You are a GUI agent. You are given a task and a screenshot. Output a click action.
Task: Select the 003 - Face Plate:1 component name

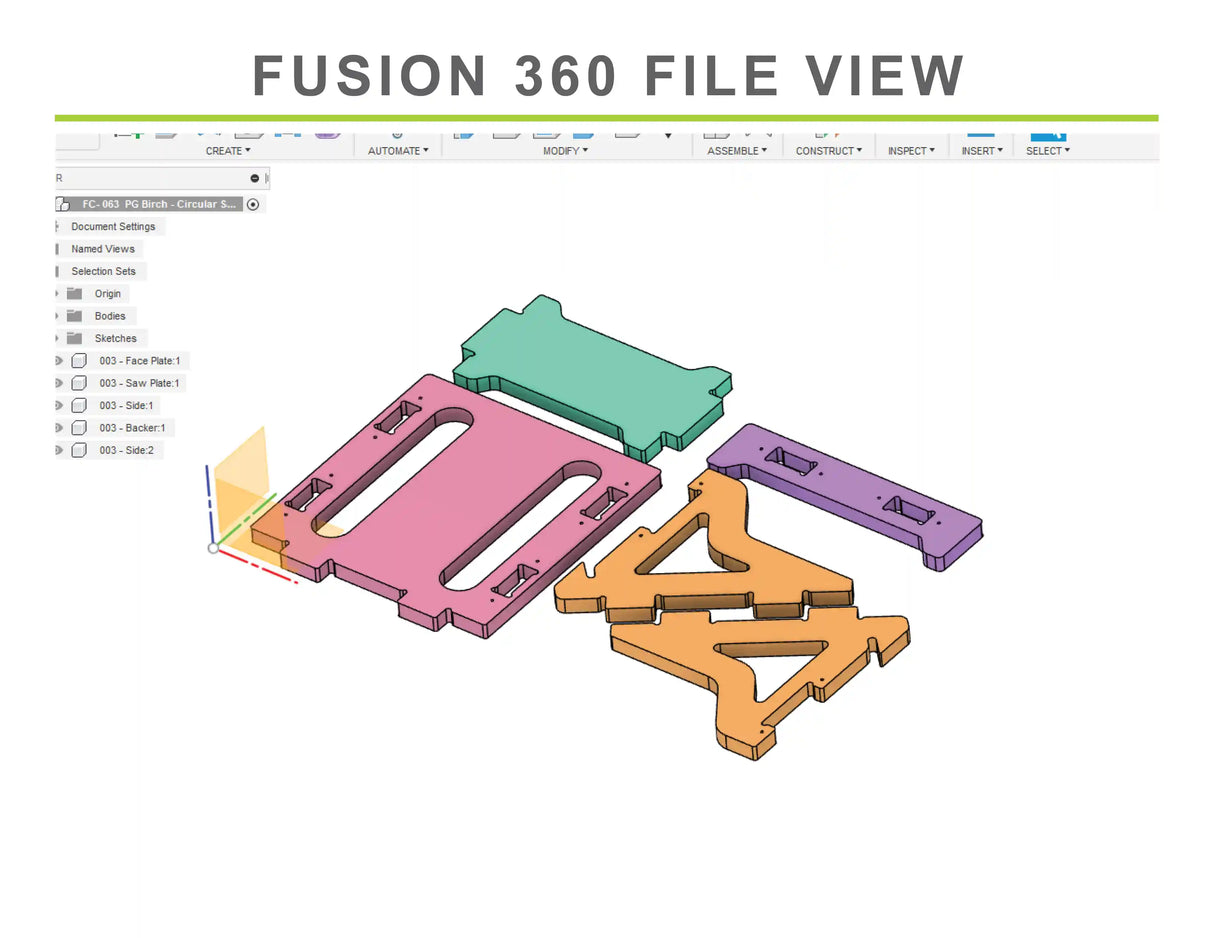[x=140, y=361]
